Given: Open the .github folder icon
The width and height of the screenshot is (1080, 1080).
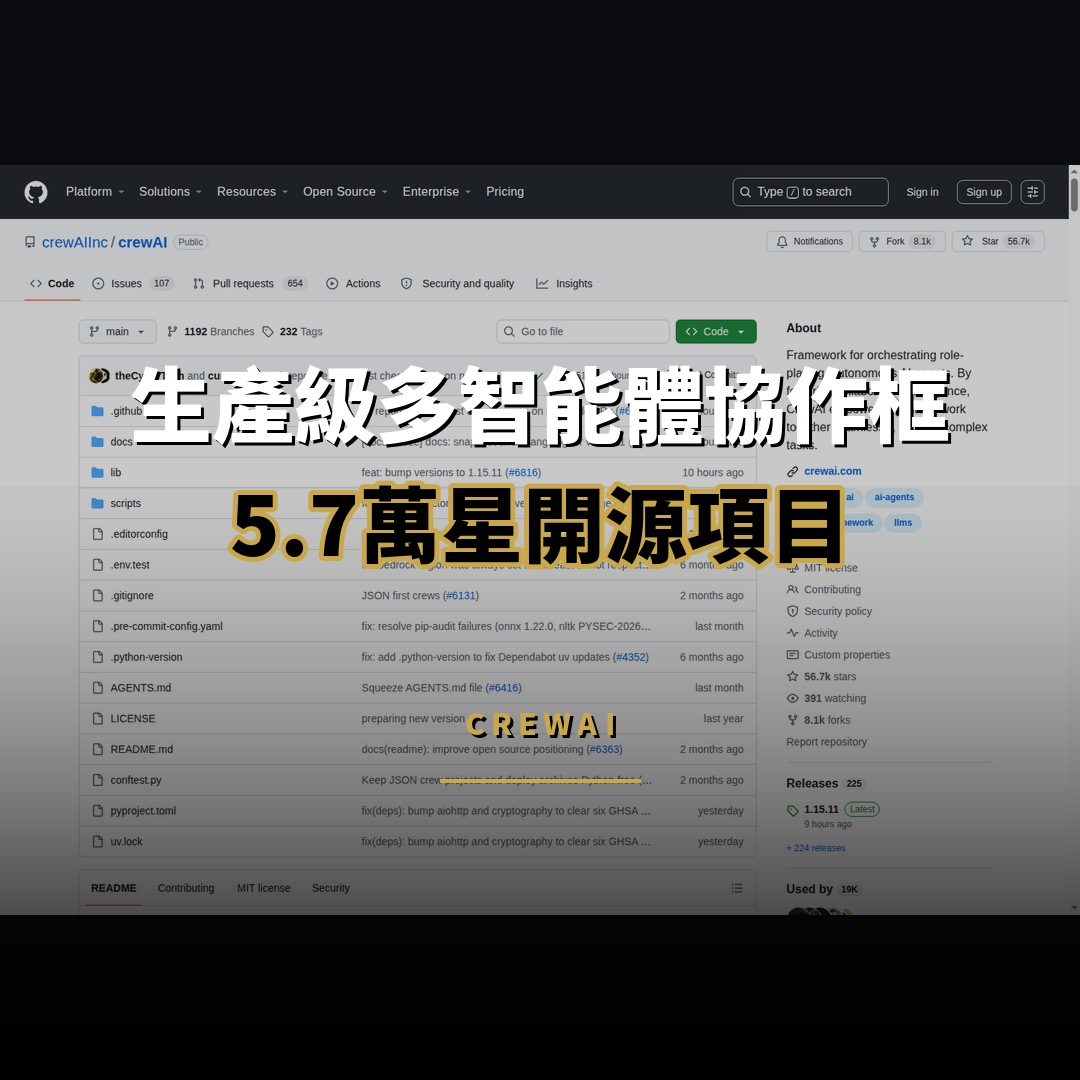Looking at the screenshot, I should (x=97, y=411).
